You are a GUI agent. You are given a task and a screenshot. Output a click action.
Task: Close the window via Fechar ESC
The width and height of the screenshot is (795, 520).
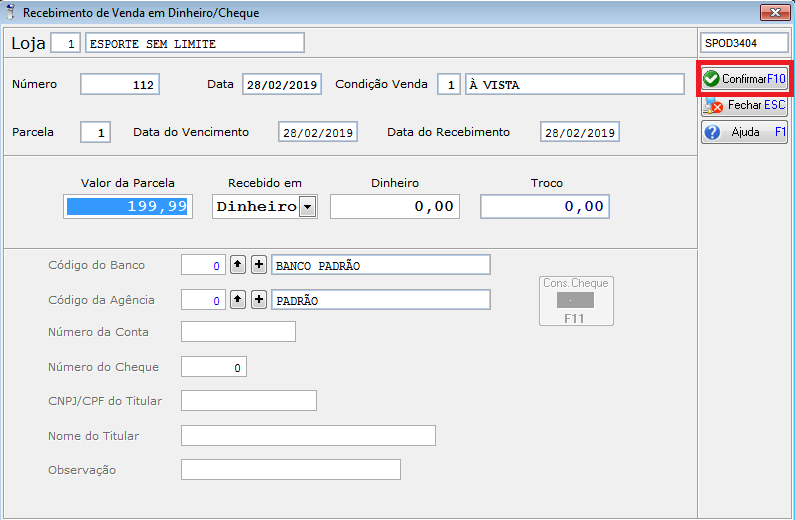[745, 105]
